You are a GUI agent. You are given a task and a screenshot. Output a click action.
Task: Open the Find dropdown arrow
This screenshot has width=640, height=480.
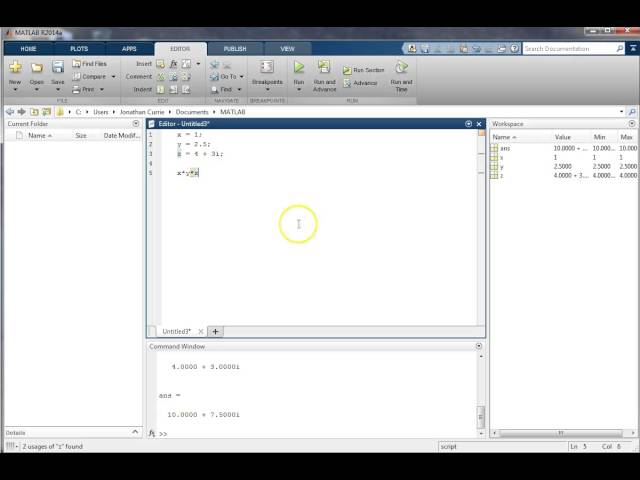(240, 89)
